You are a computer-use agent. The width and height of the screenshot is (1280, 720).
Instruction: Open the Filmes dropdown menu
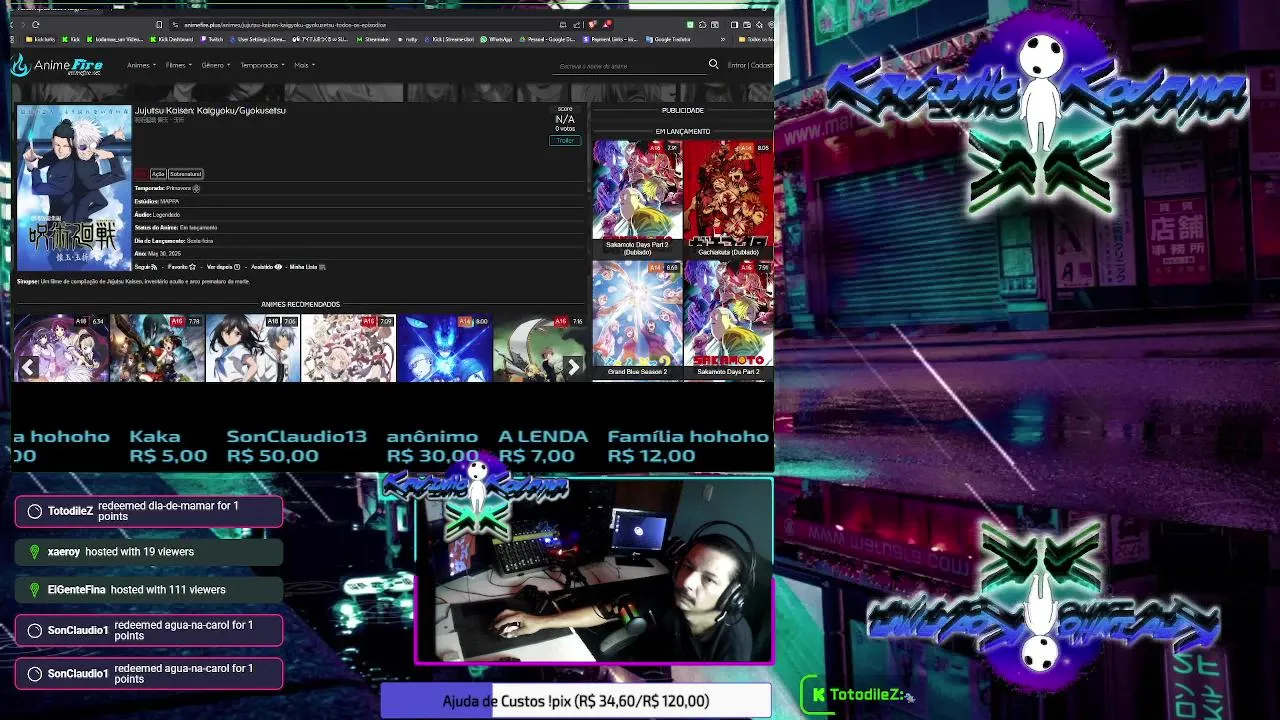(178, 65)
